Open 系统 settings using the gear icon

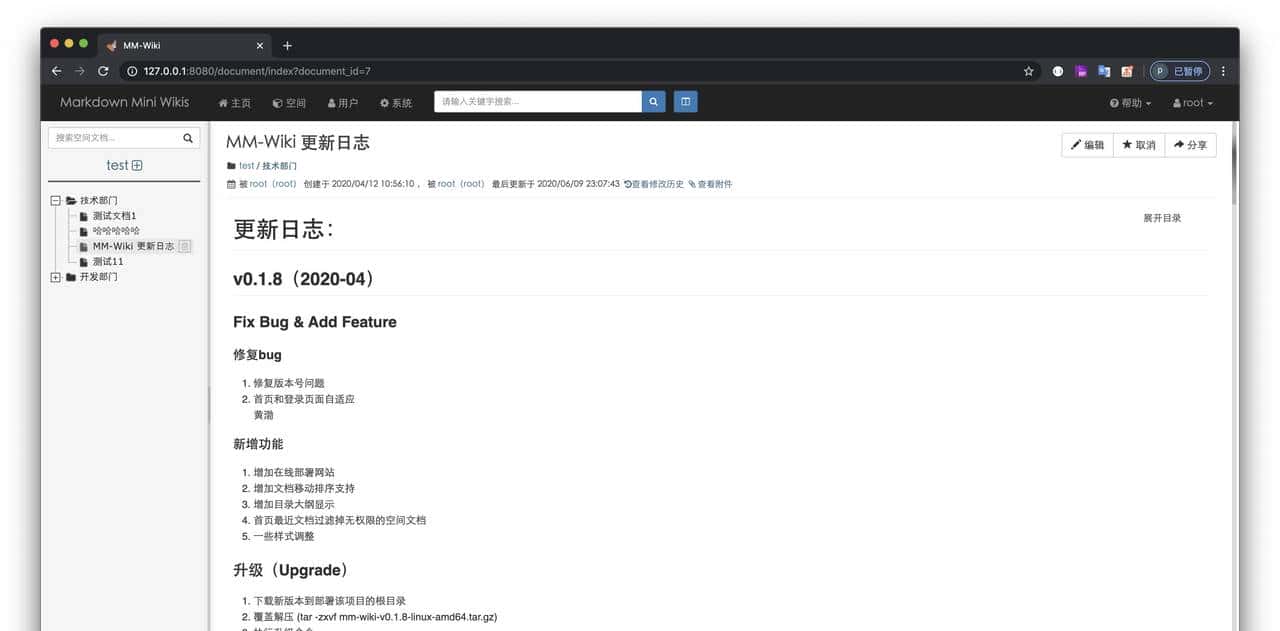(383, 102)
